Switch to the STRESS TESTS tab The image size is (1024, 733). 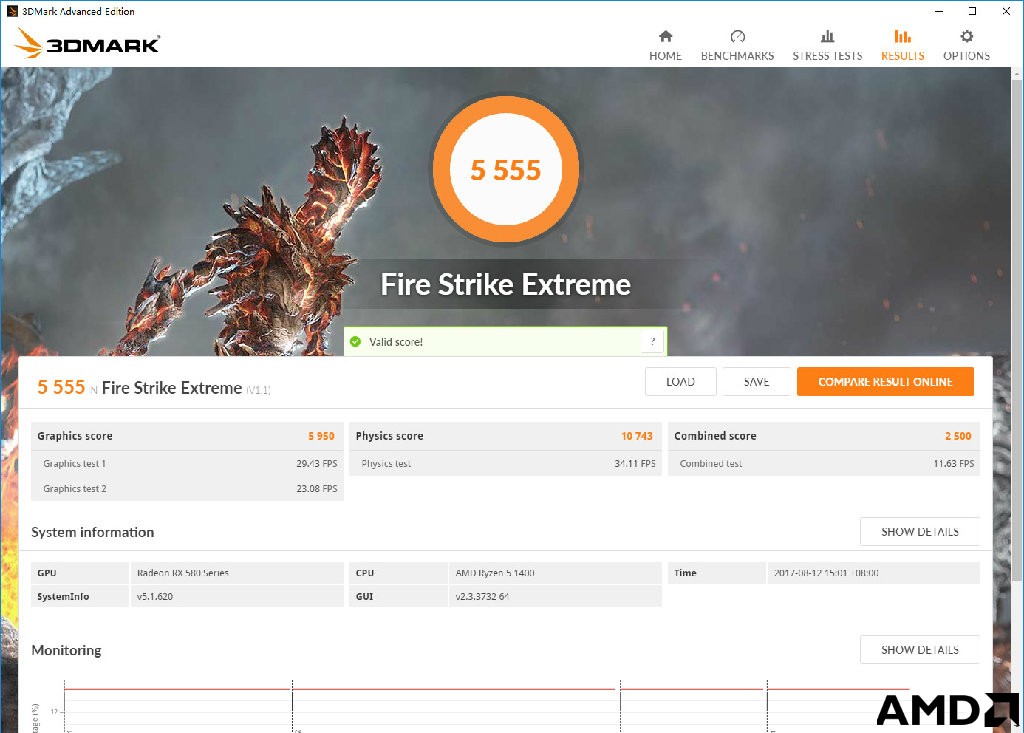coord(827,45)
